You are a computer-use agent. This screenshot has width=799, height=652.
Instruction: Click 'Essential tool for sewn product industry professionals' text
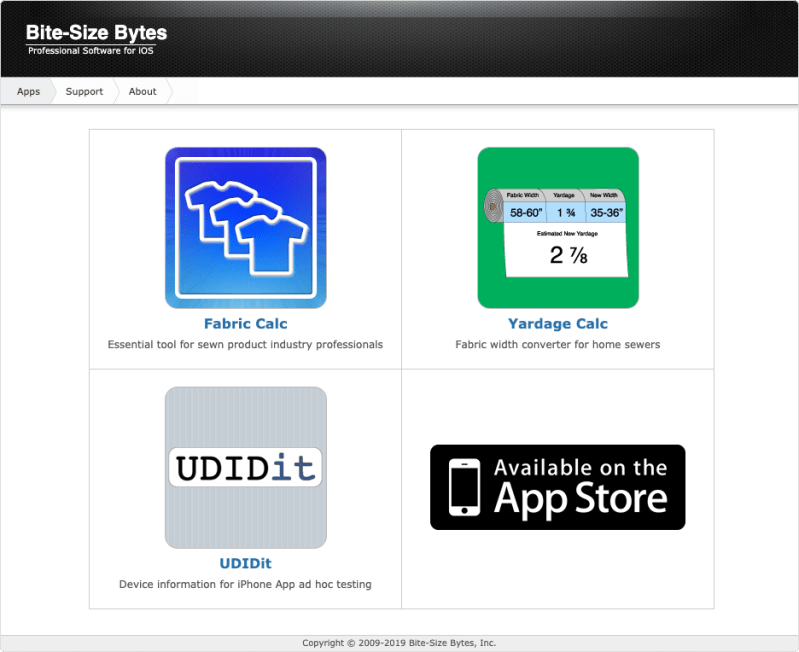(x=245, y=345)
